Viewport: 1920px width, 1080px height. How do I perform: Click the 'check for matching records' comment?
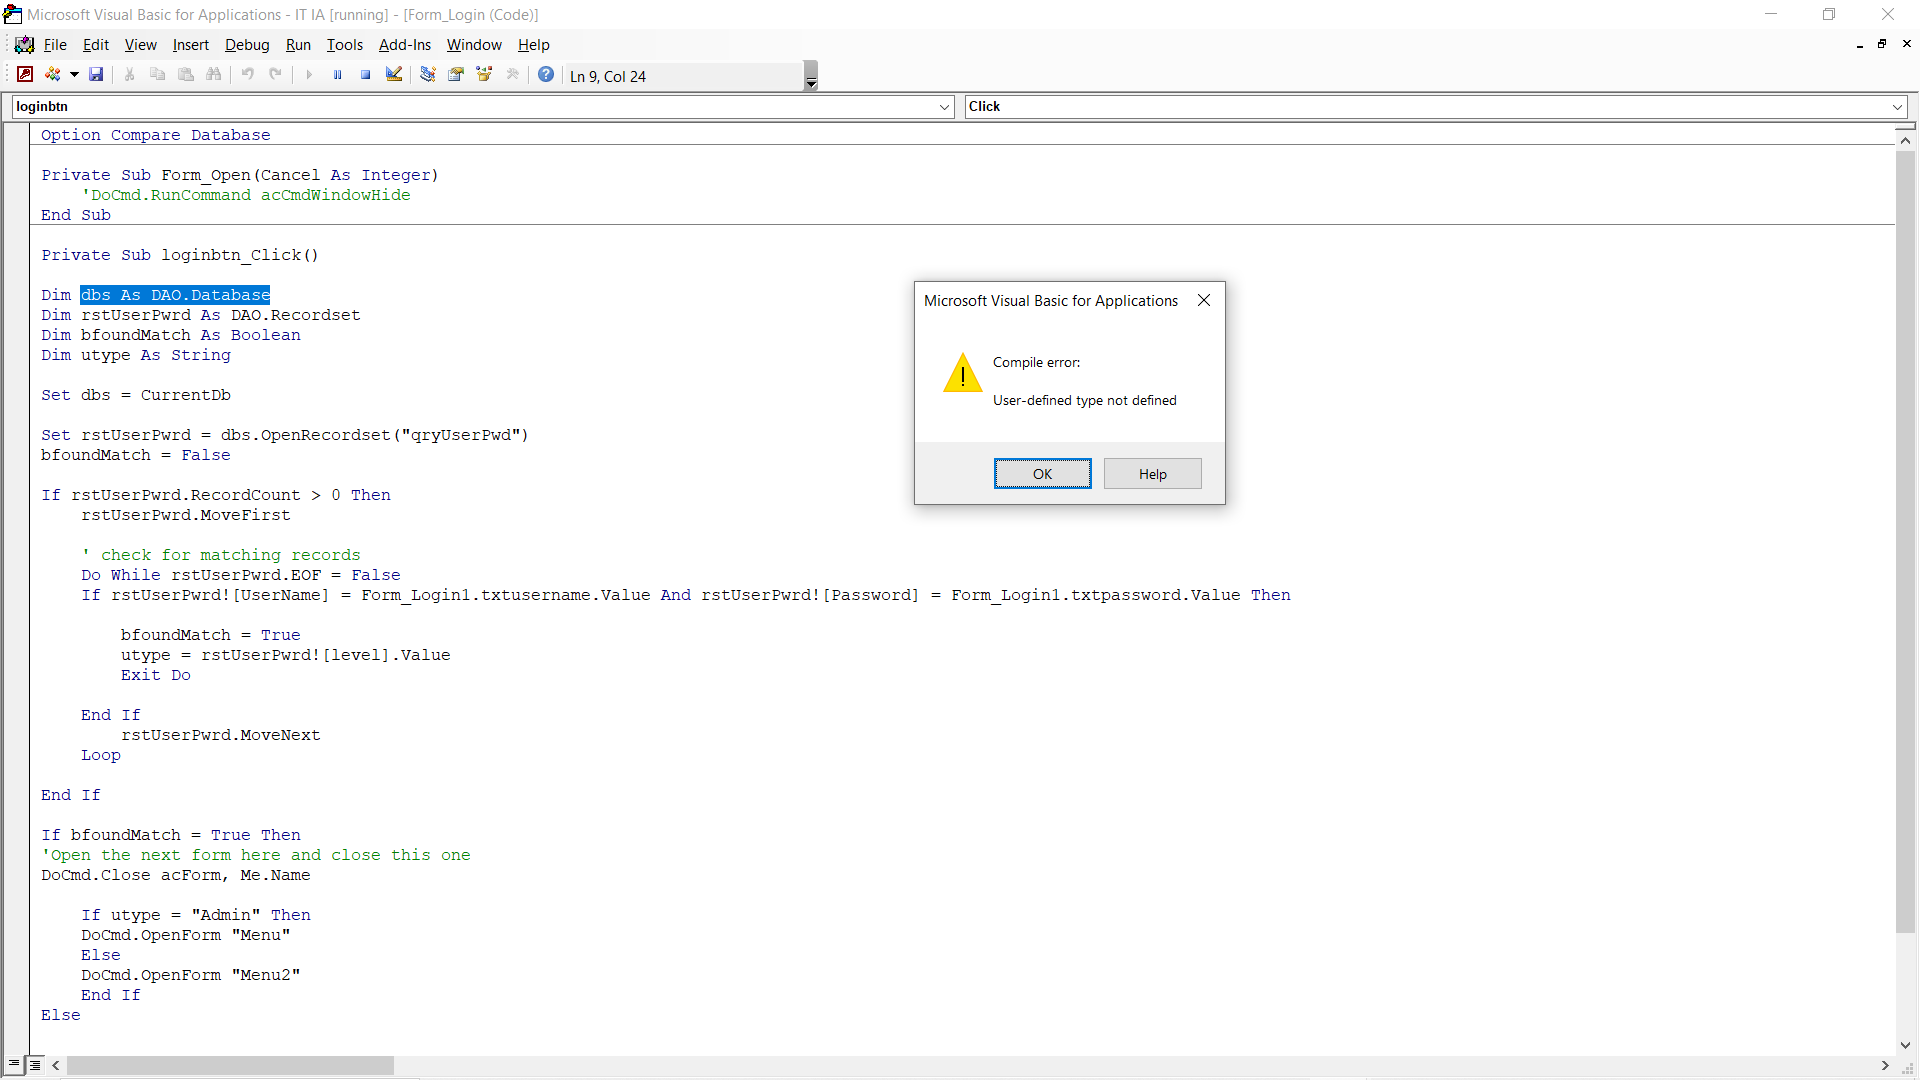pyautogui.click(x=221, y=555)
